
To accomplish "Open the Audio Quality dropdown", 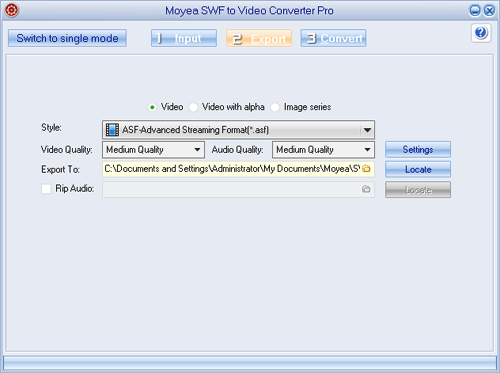I will (323, 150).
